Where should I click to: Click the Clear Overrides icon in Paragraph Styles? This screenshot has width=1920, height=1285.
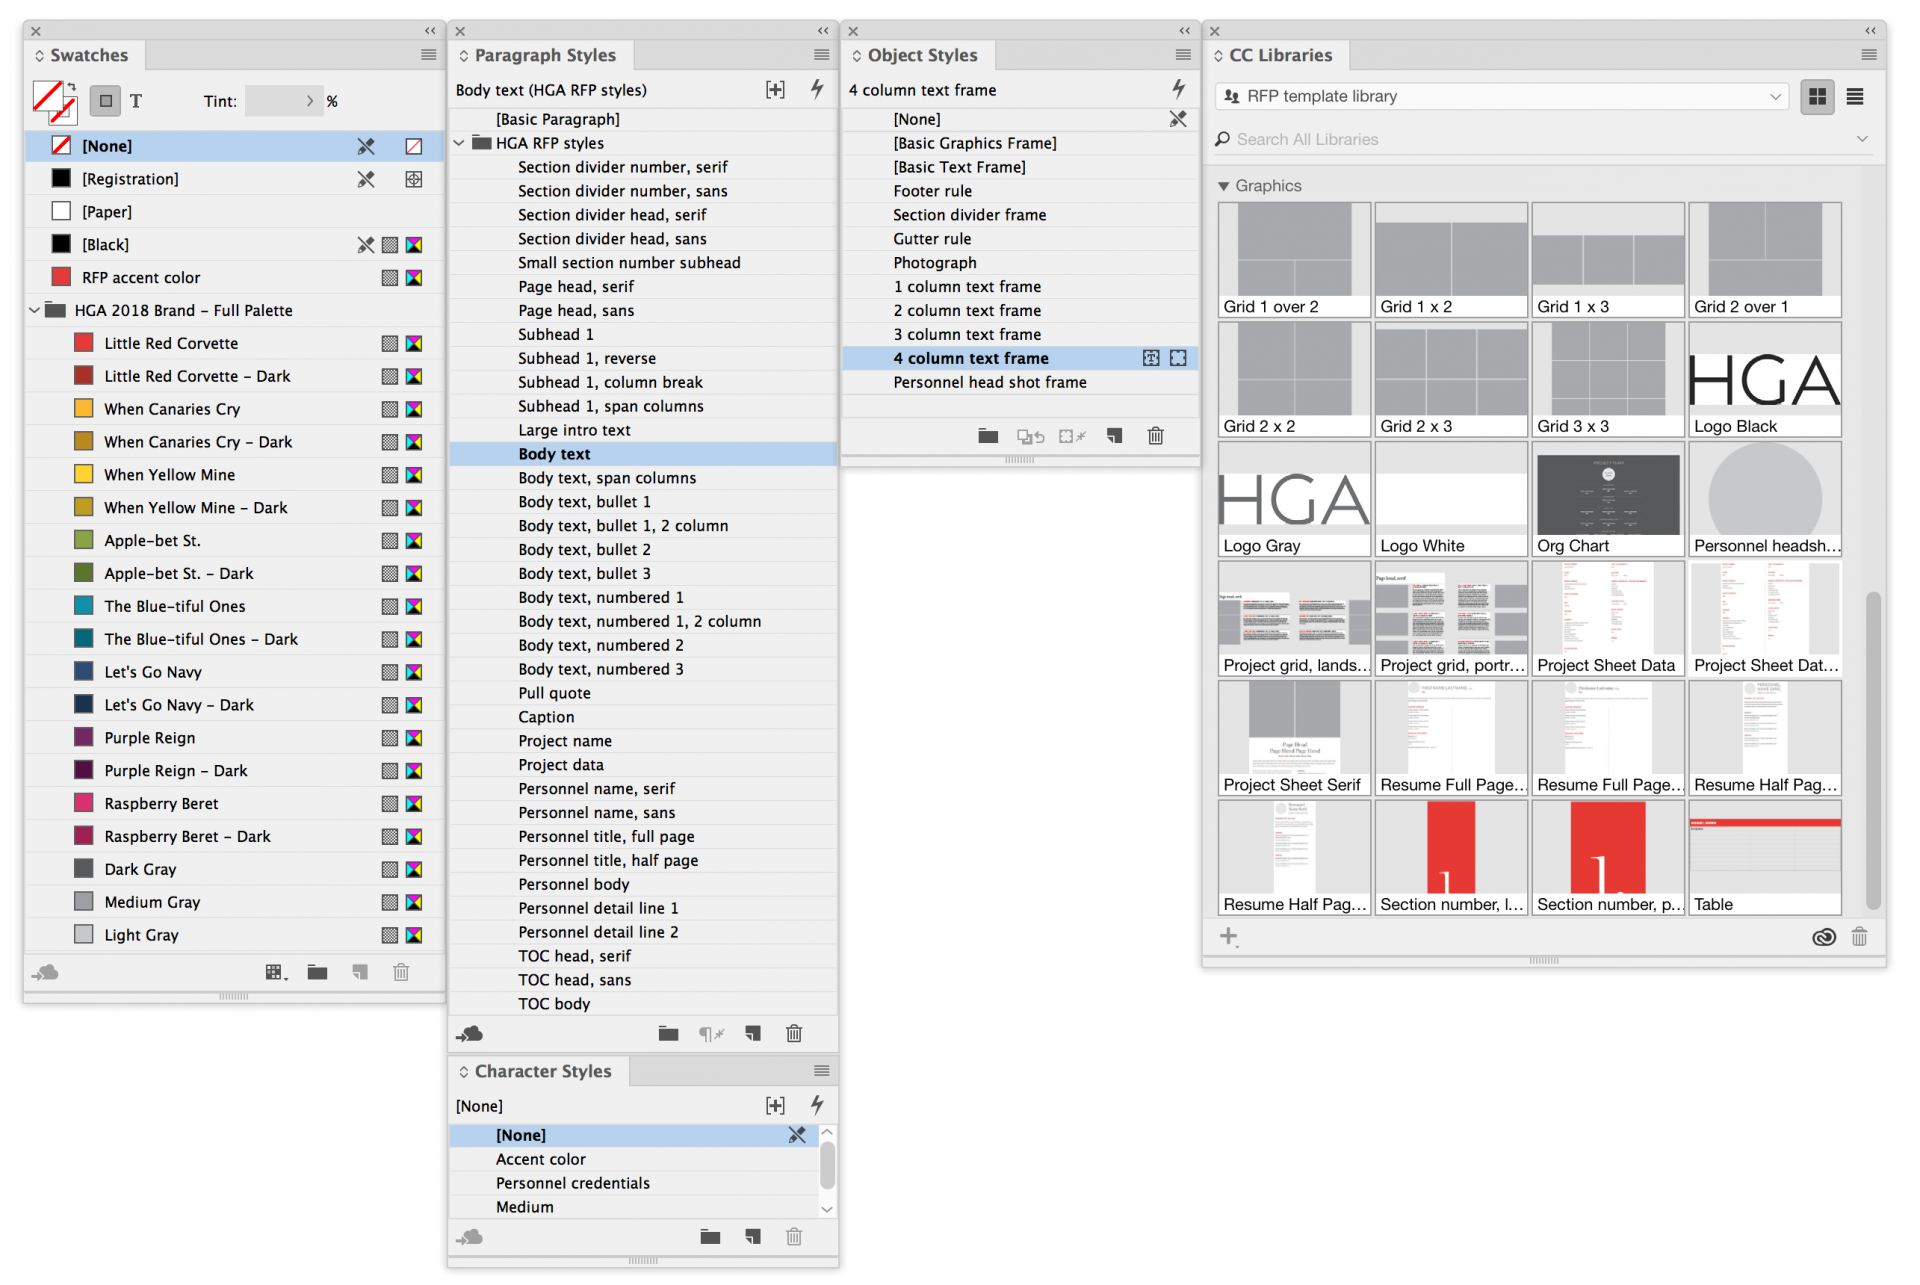(710, 1034)
